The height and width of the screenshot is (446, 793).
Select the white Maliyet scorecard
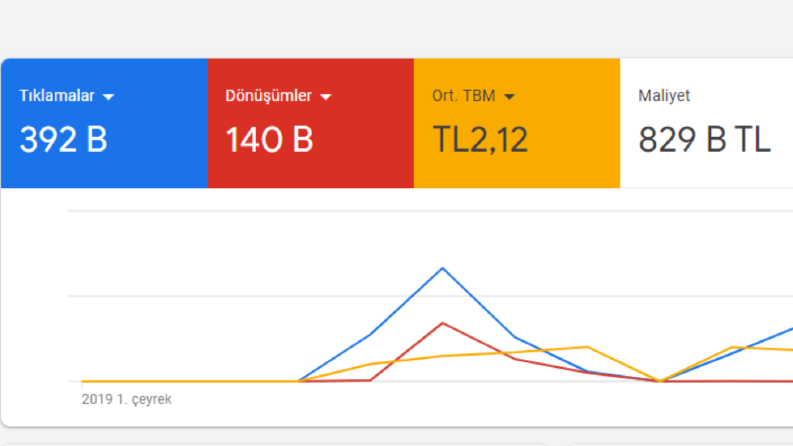(x=707, y=123)
